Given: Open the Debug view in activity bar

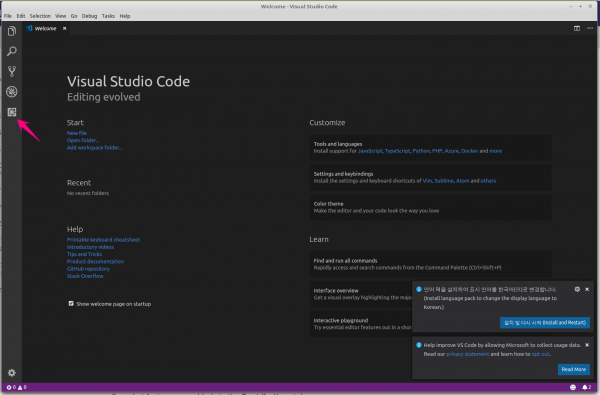Looking at the screenshot, I should 12,91.
